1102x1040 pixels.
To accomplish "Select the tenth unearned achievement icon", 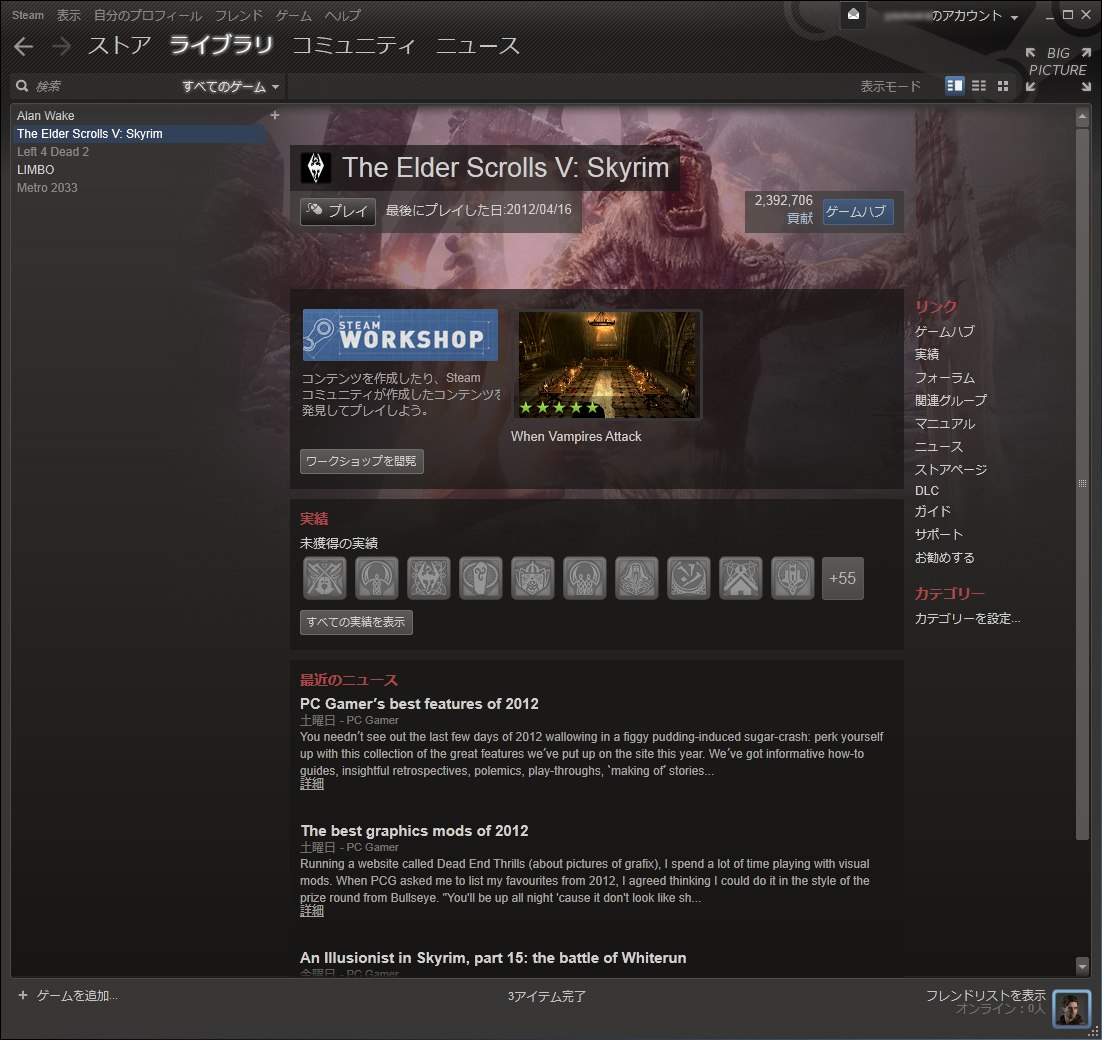I will click(x=793, y=578).
